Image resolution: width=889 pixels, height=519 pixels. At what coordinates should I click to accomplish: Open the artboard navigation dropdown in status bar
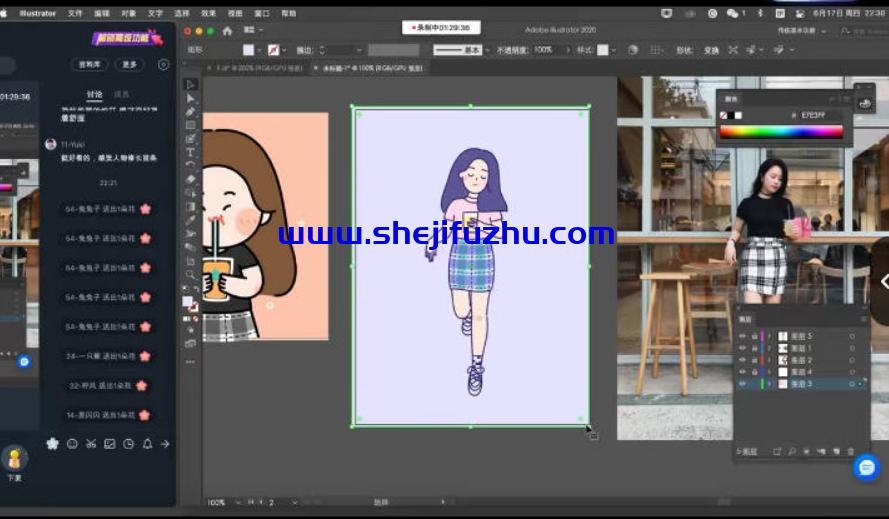[x=294, y=502]
